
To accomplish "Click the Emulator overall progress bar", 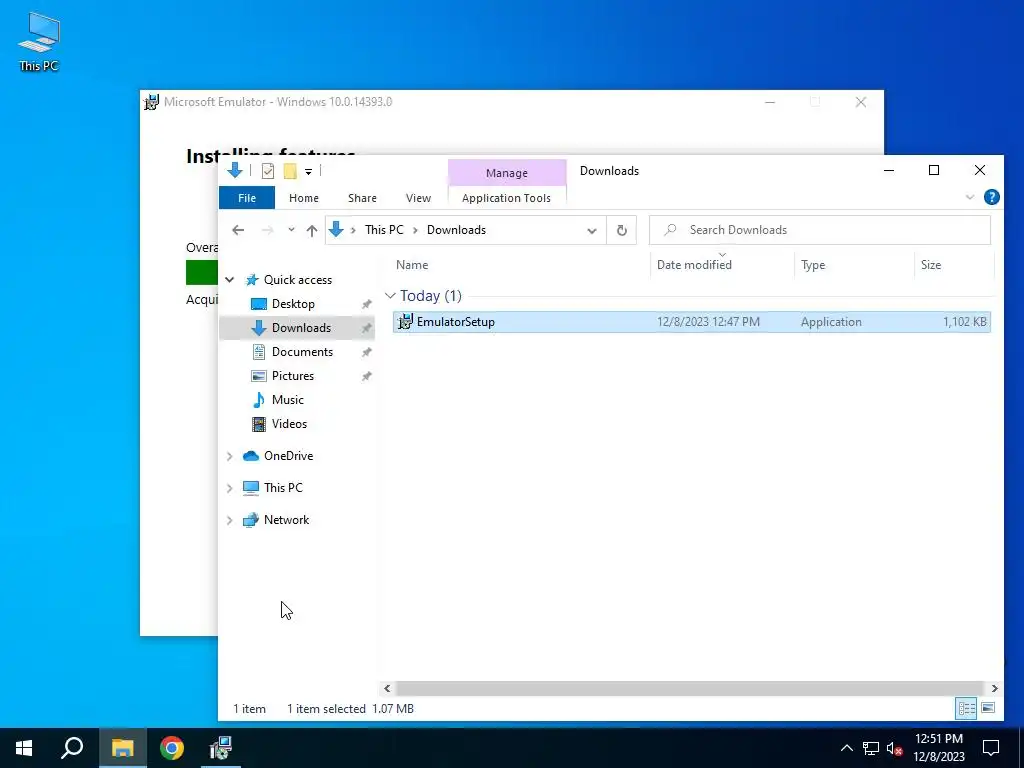I will 202,272.
